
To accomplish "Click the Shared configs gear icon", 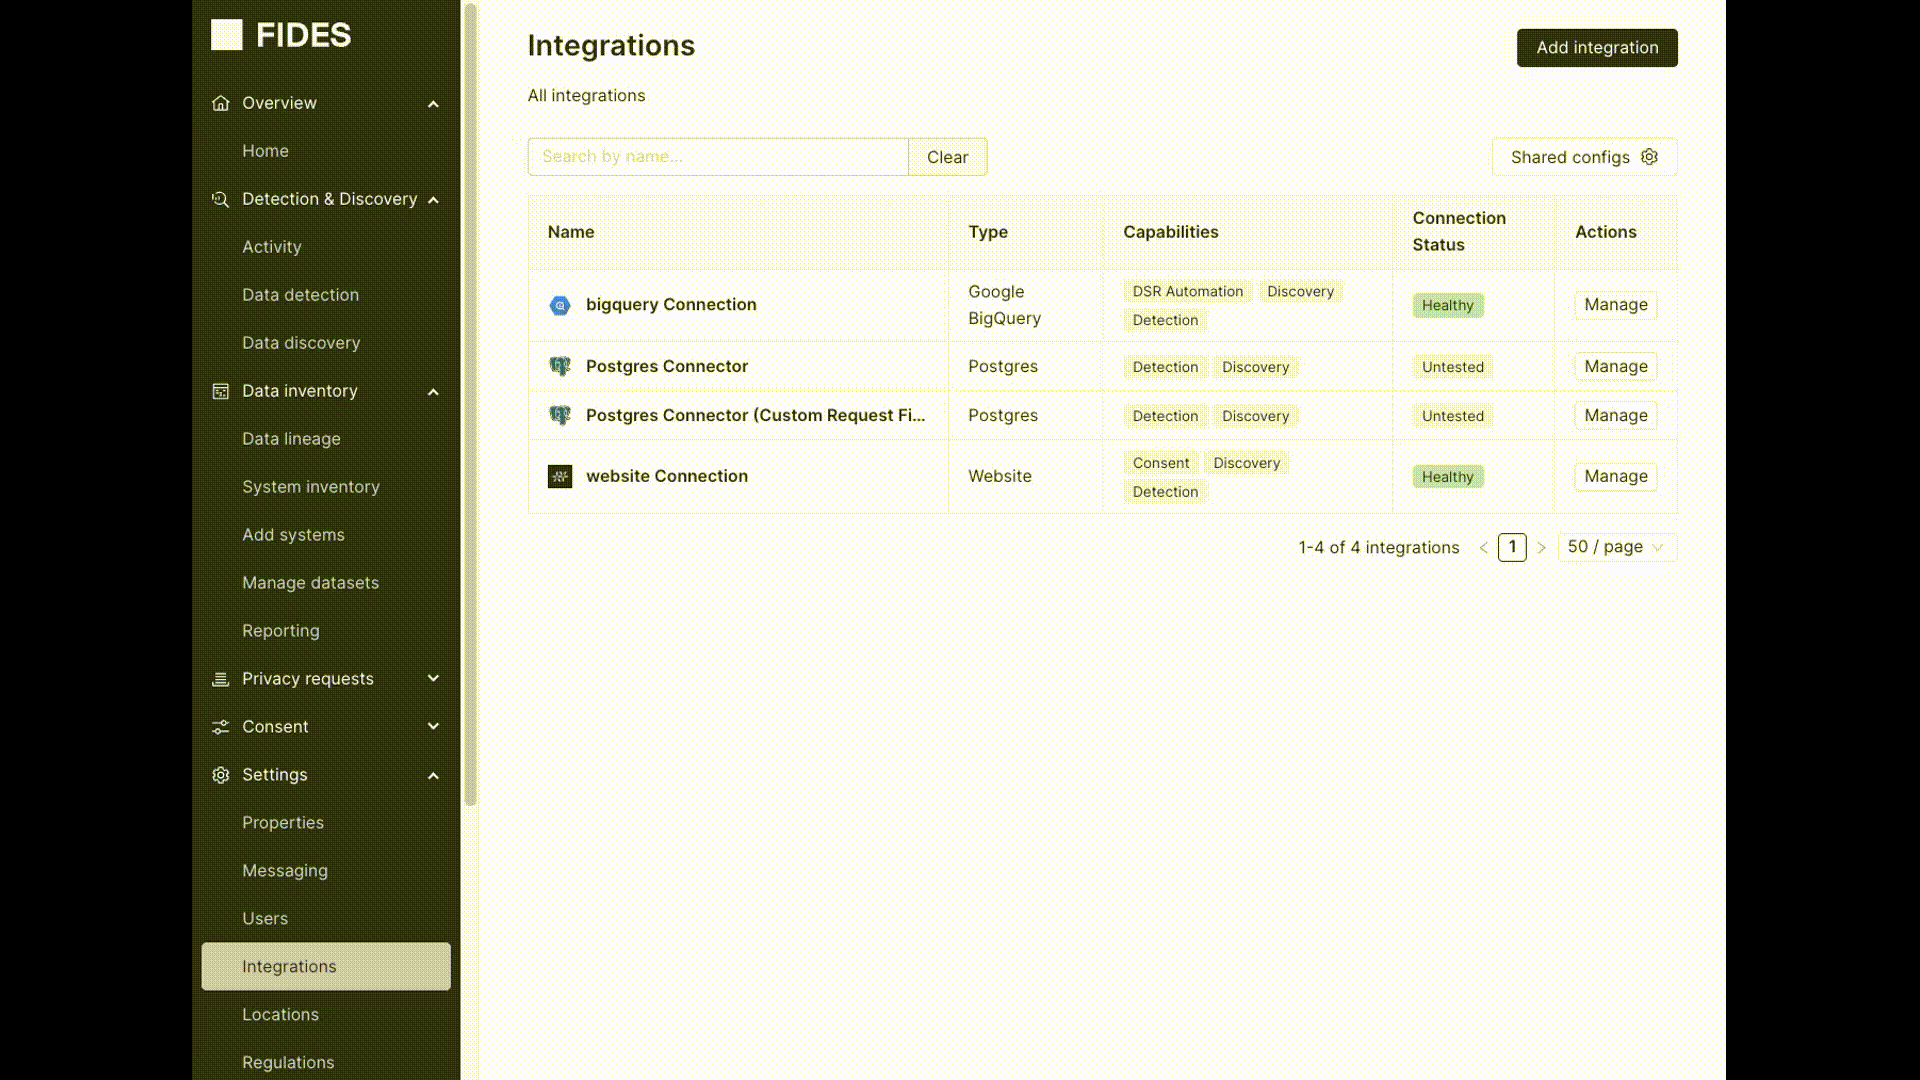I will click(x=1649, y=157).
